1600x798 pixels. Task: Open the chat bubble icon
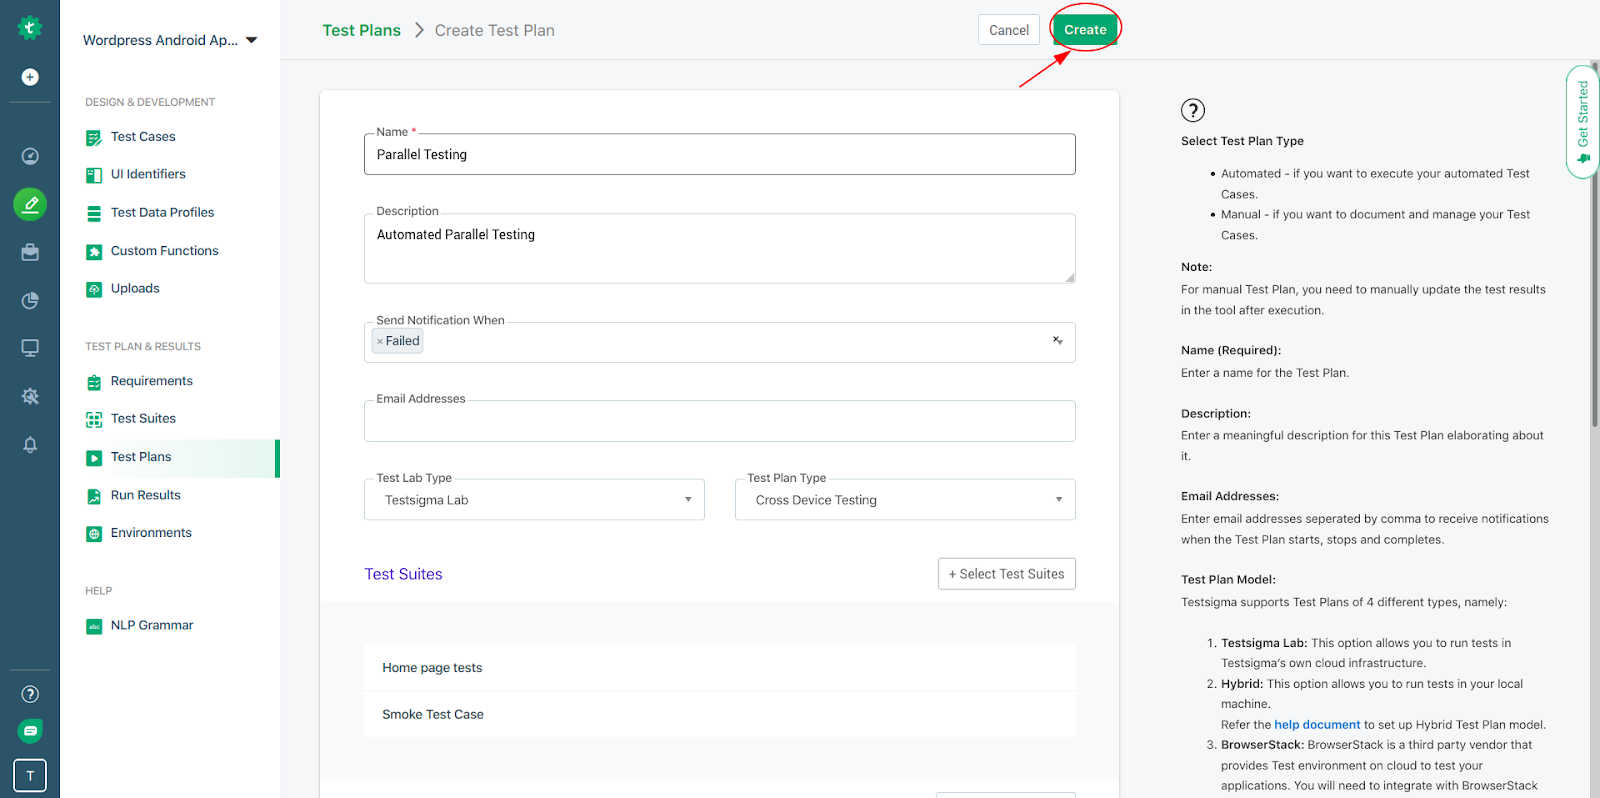click(x=30, y=731)
